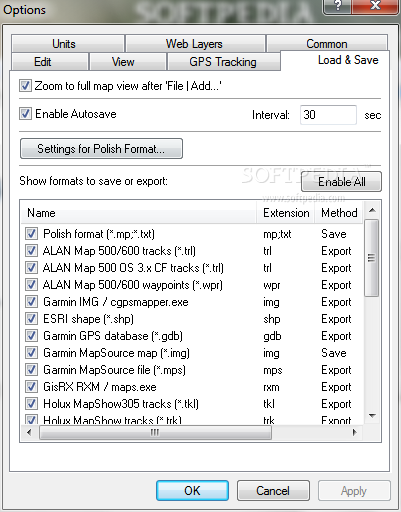Sort list by Extension column header
401x512 pixels.
[286, 213]
